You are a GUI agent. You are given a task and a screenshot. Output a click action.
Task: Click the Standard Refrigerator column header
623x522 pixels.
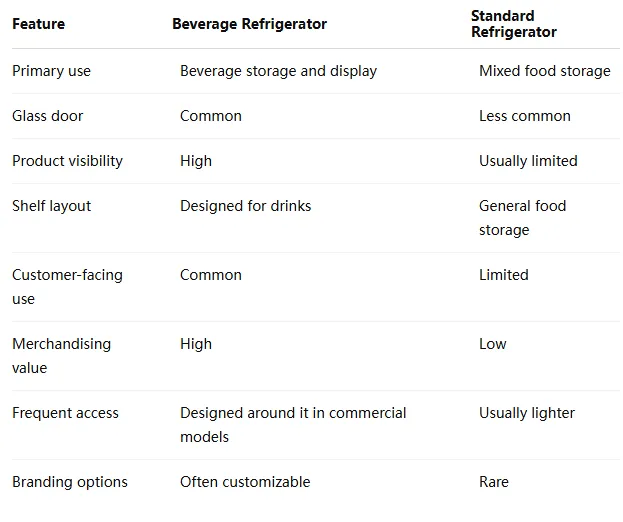(x=514, y=24)
